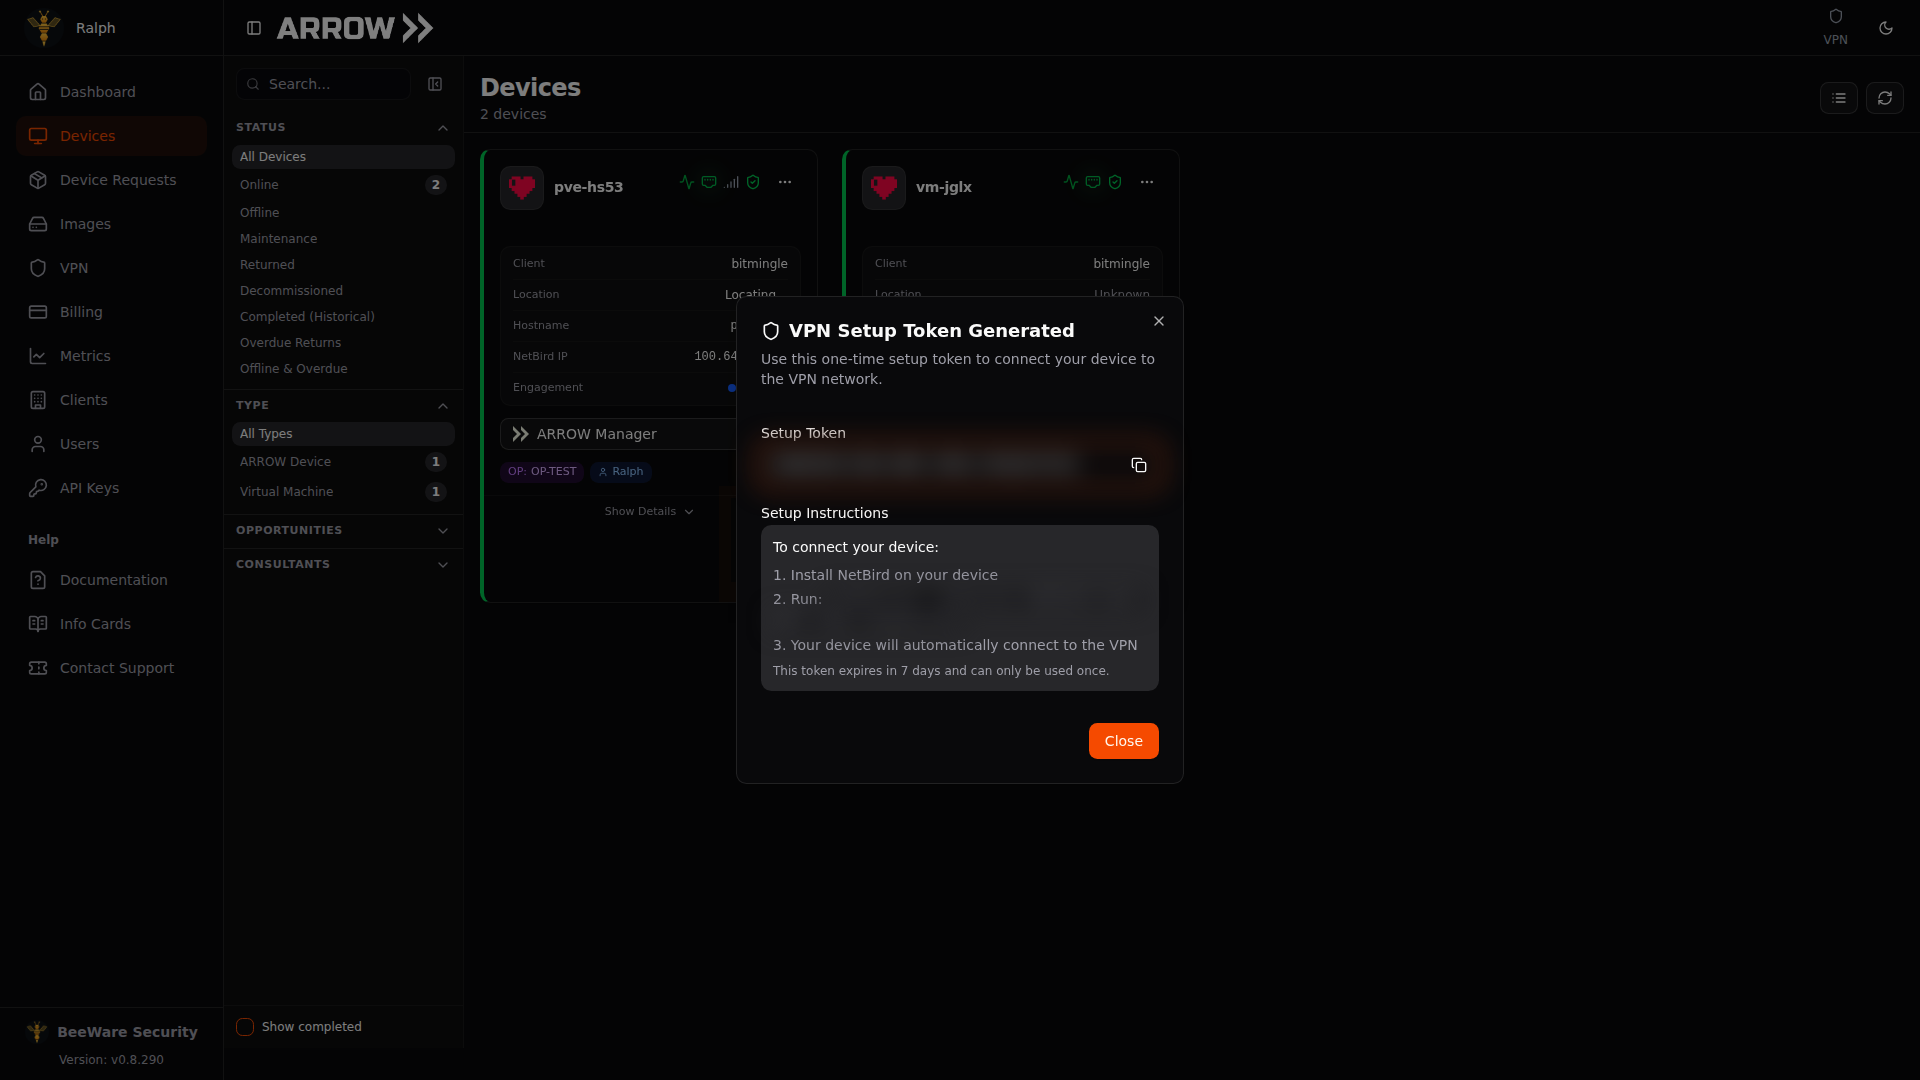Toggle dark mode moon icon
The height and width of the screenshot is (1080, 1920).
1886,28
